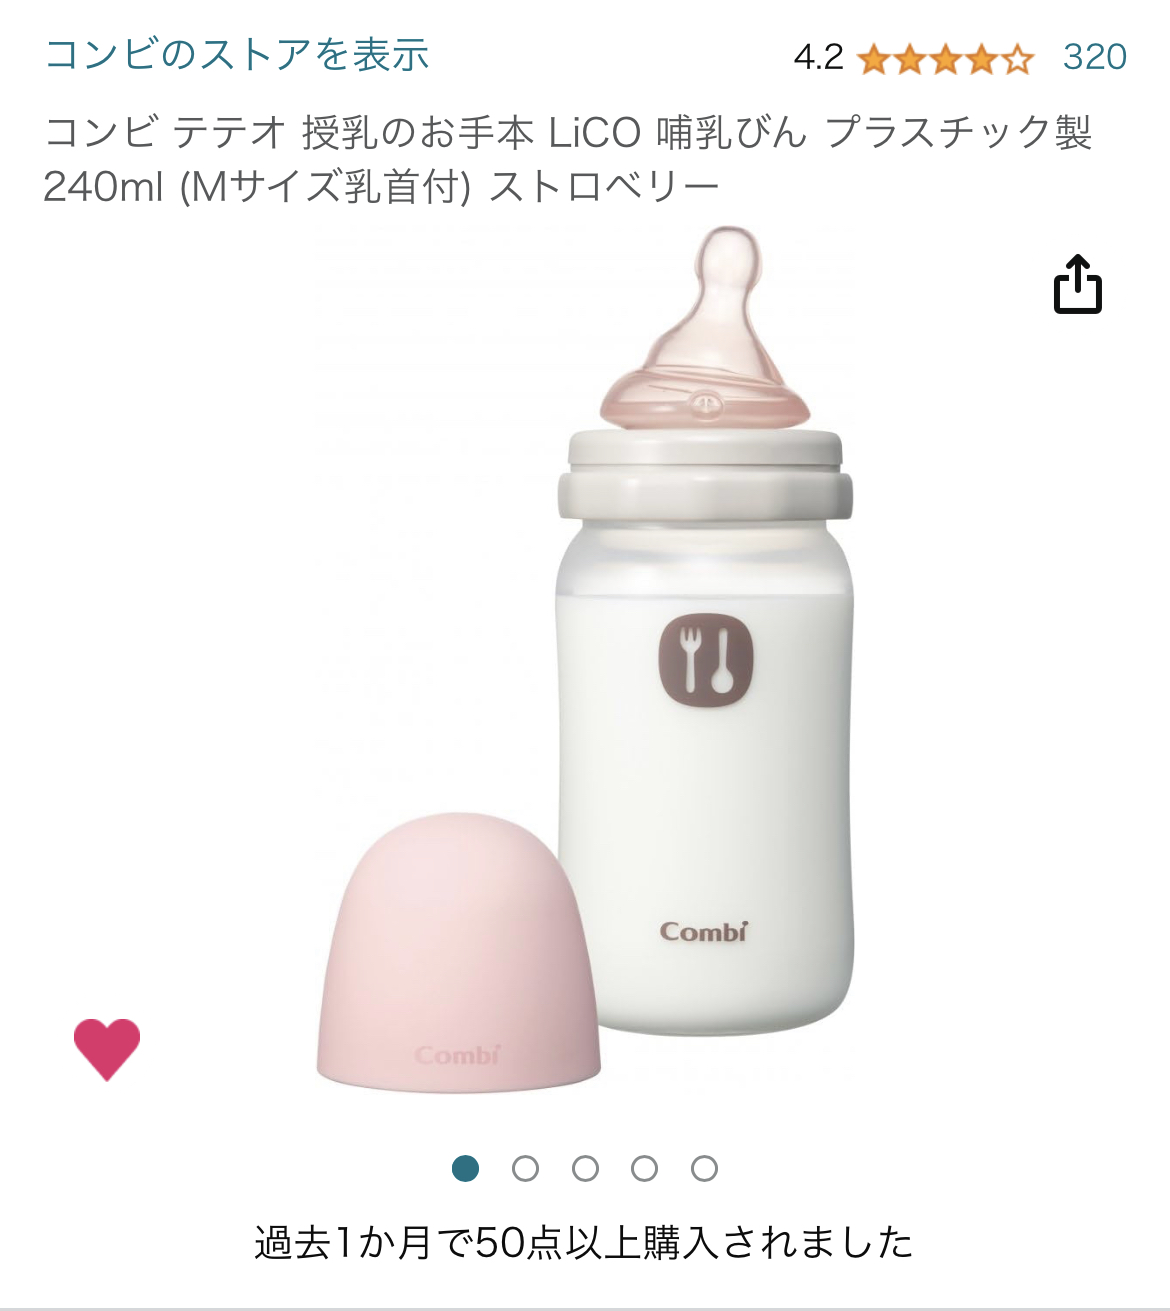The image size is (1170, 1311).
Task: Select the second image carousel dot
Action: (x=525, y=1168)
